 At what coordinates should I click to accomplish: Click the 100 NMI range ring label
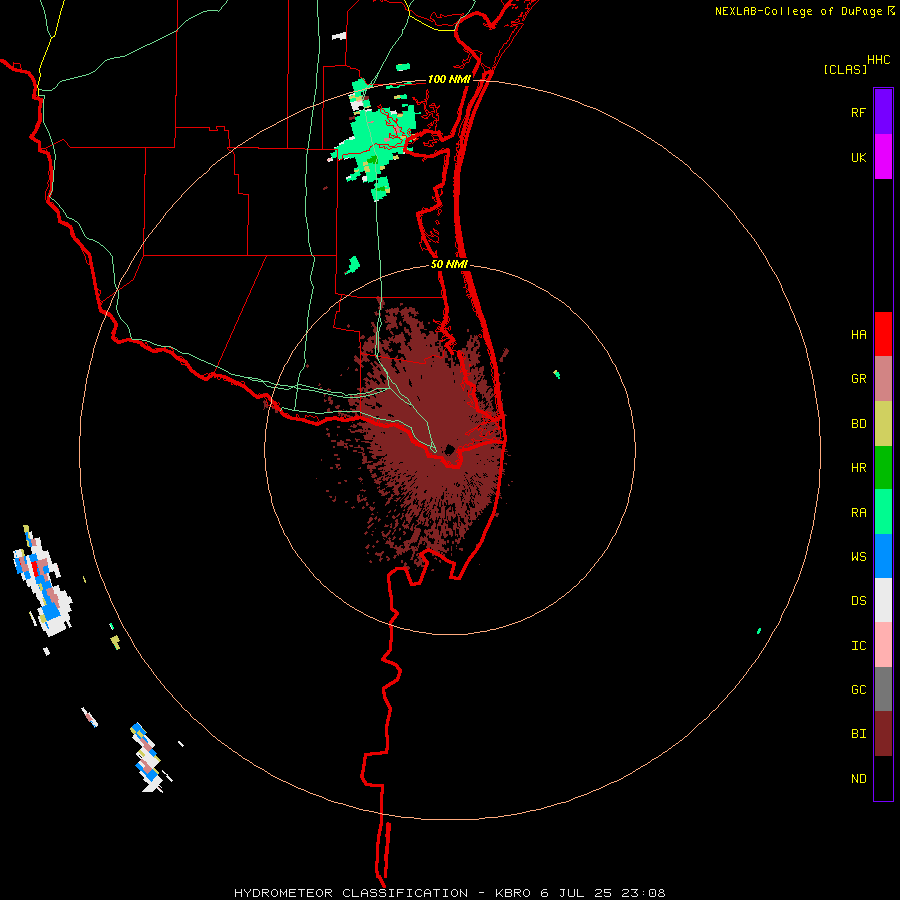(x=449, y=79)
